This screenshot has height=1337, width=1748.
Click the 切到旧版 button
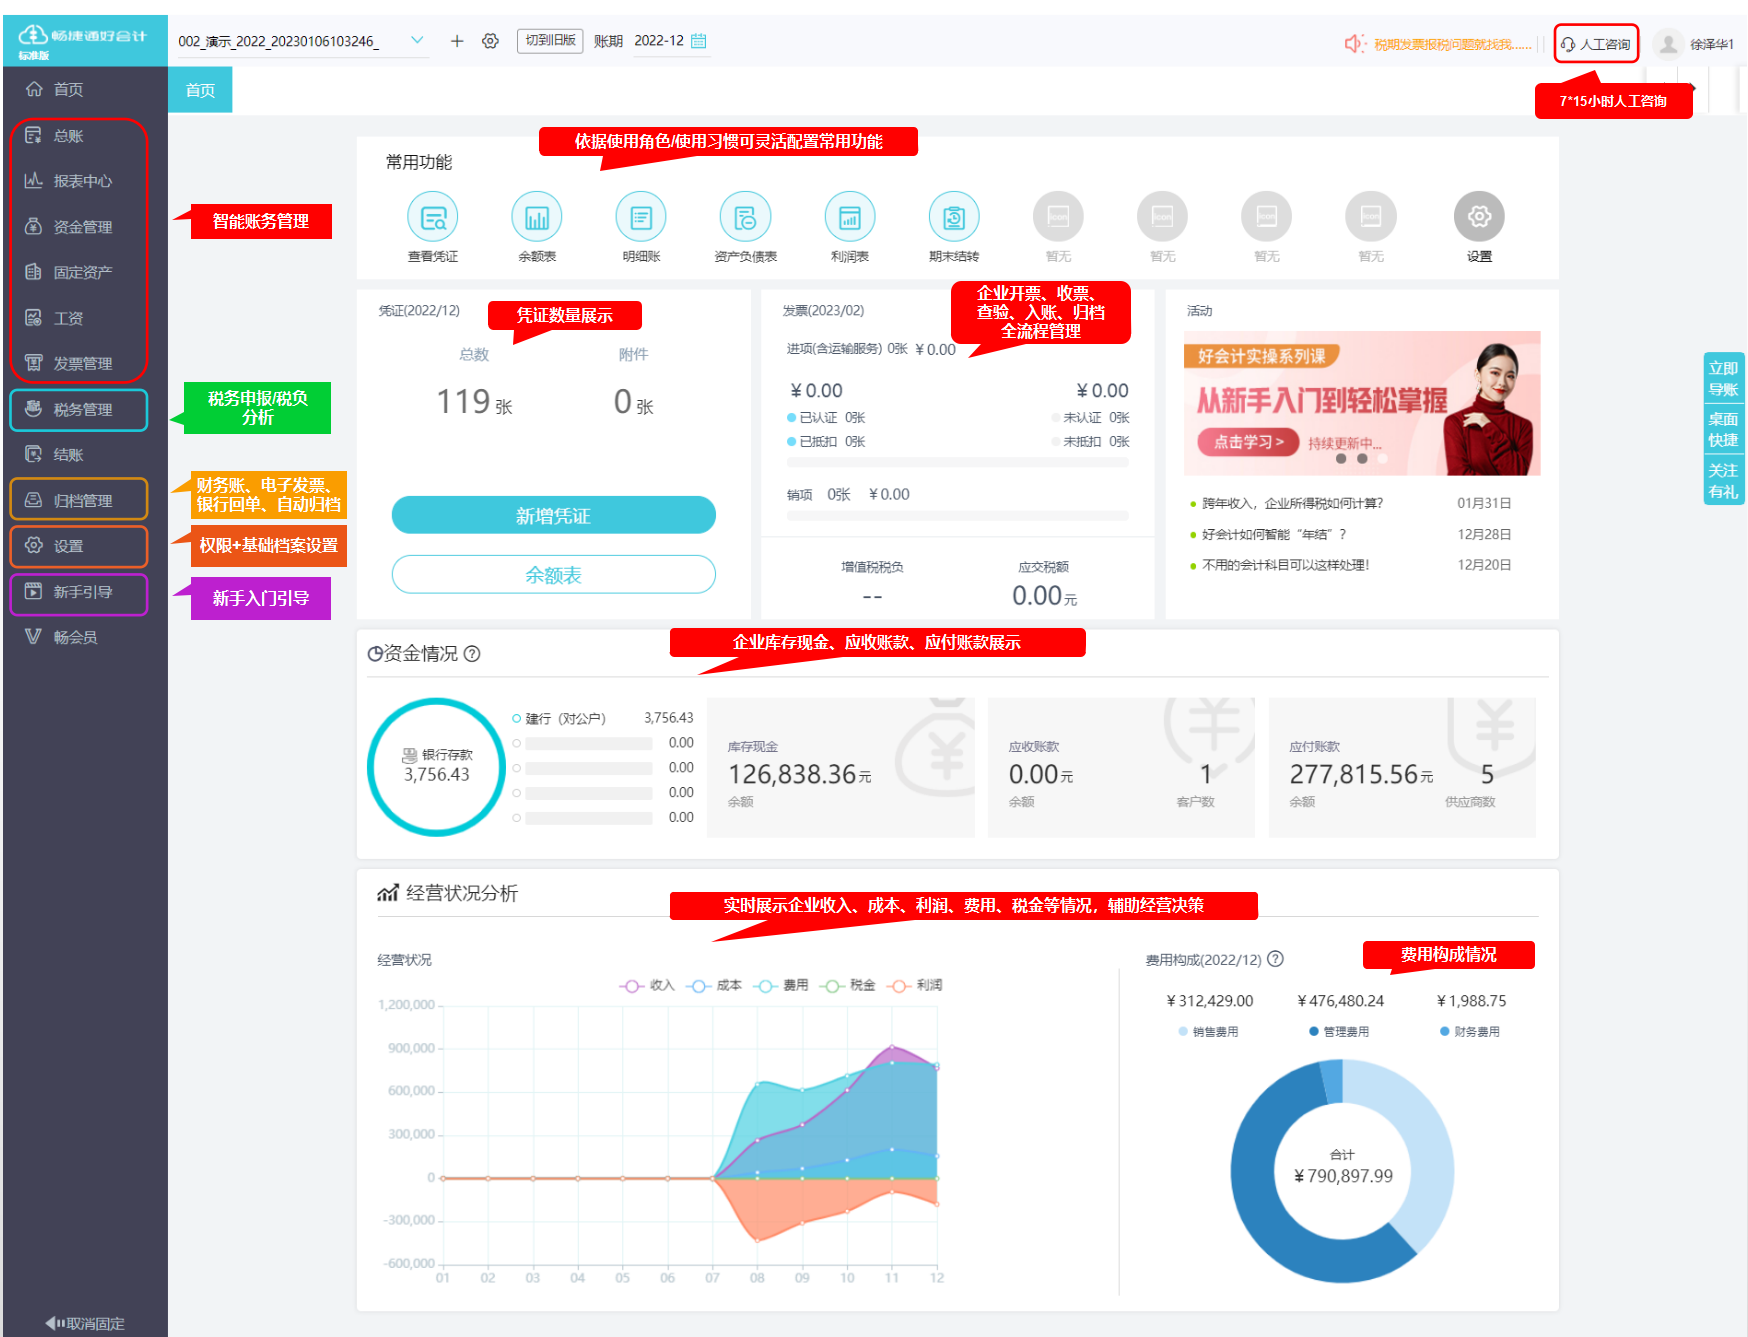pos(550,41)
